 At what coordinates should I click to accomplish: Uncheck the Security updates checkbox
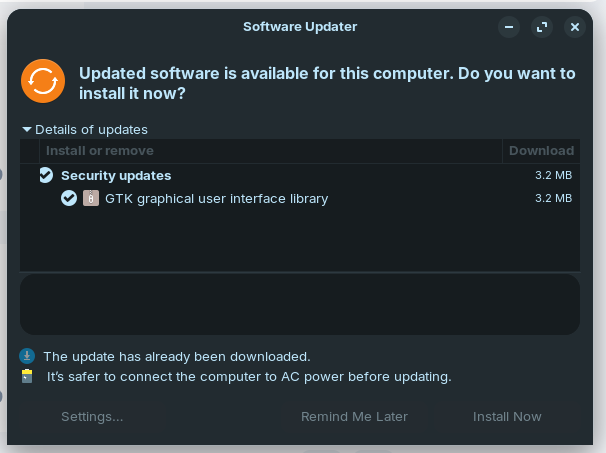pos(46,175)
